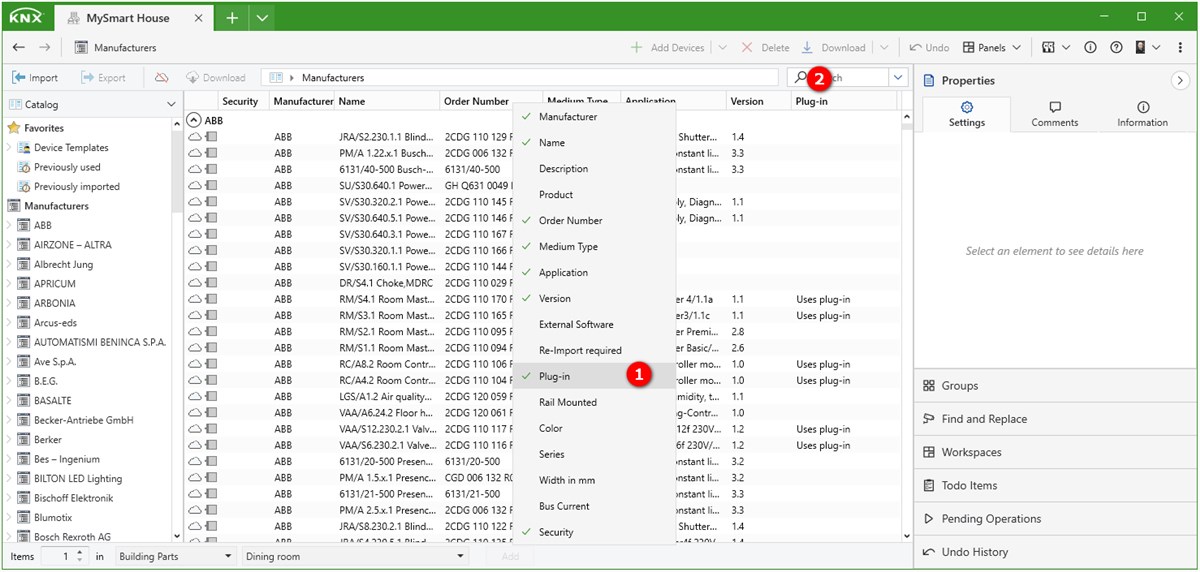Click cloud icon on JRA/S2.230.1.1 row
This screenshot has width=1200, height=572.
(x=195, y=137)
